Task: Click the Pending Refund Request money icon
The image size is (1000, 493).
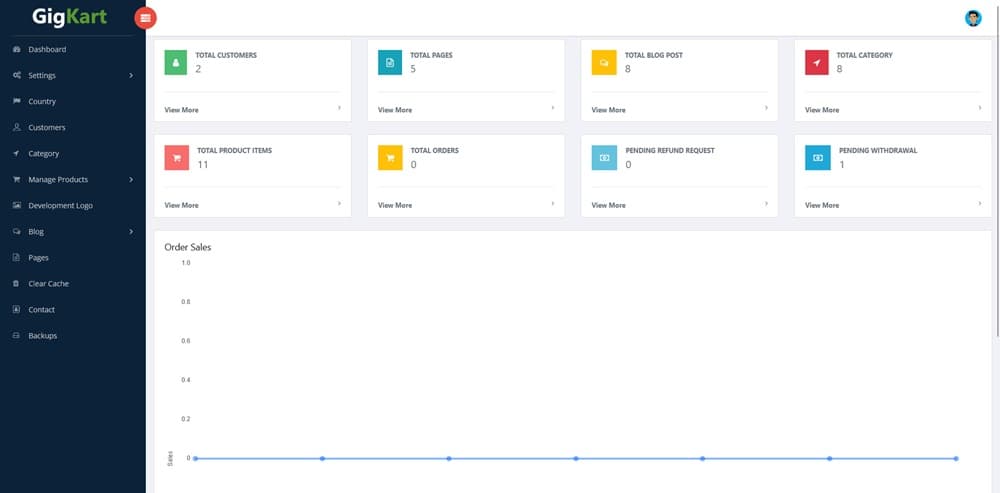Action: click(604, 157)
